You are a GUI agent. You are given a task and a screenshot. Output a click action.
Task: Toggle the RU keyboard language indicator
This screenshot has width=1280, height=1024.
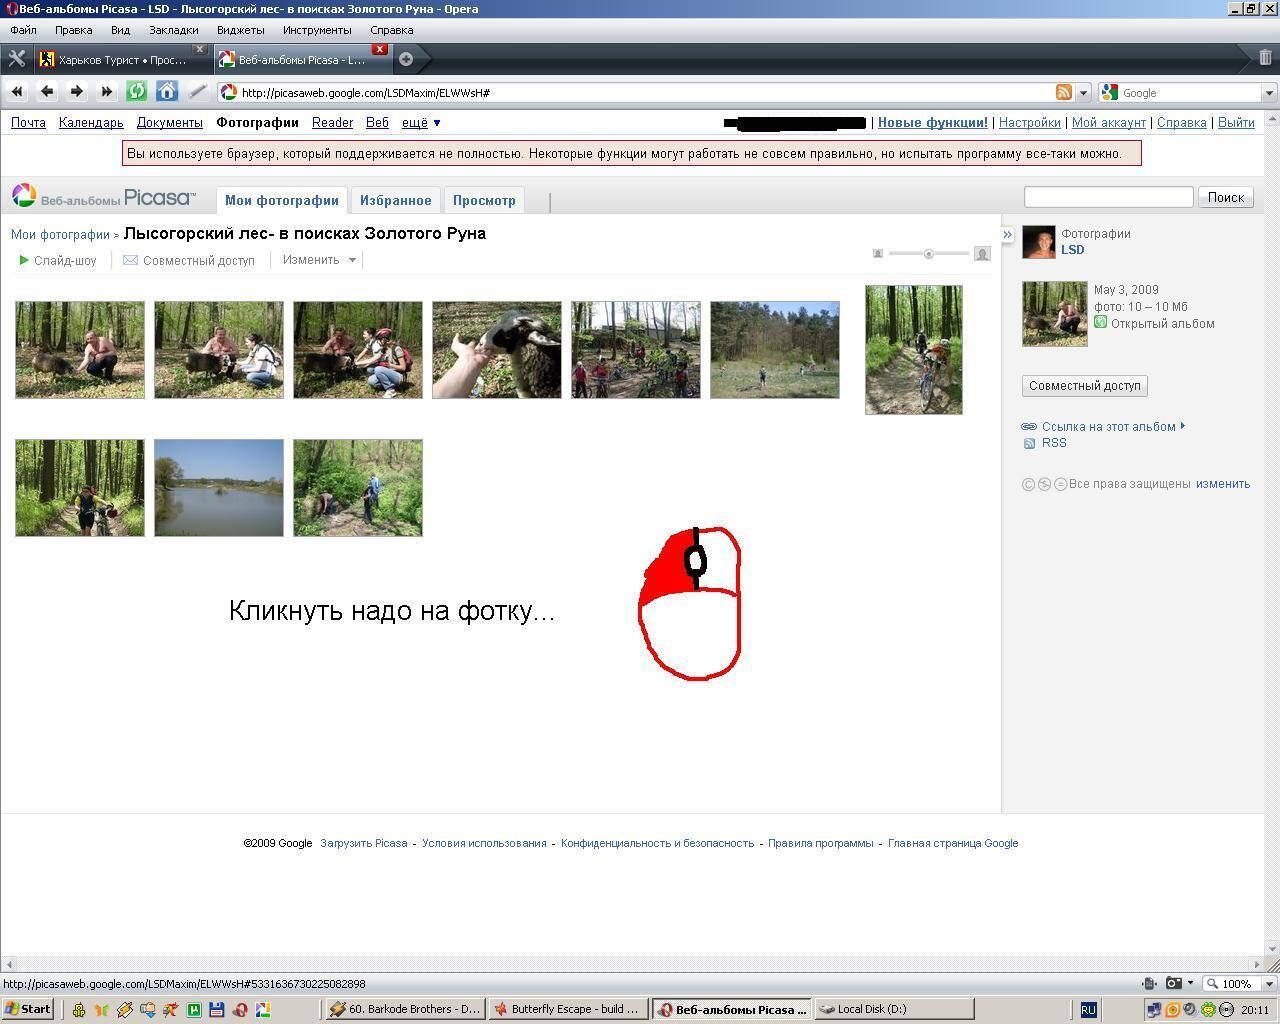point(1088,1009)
